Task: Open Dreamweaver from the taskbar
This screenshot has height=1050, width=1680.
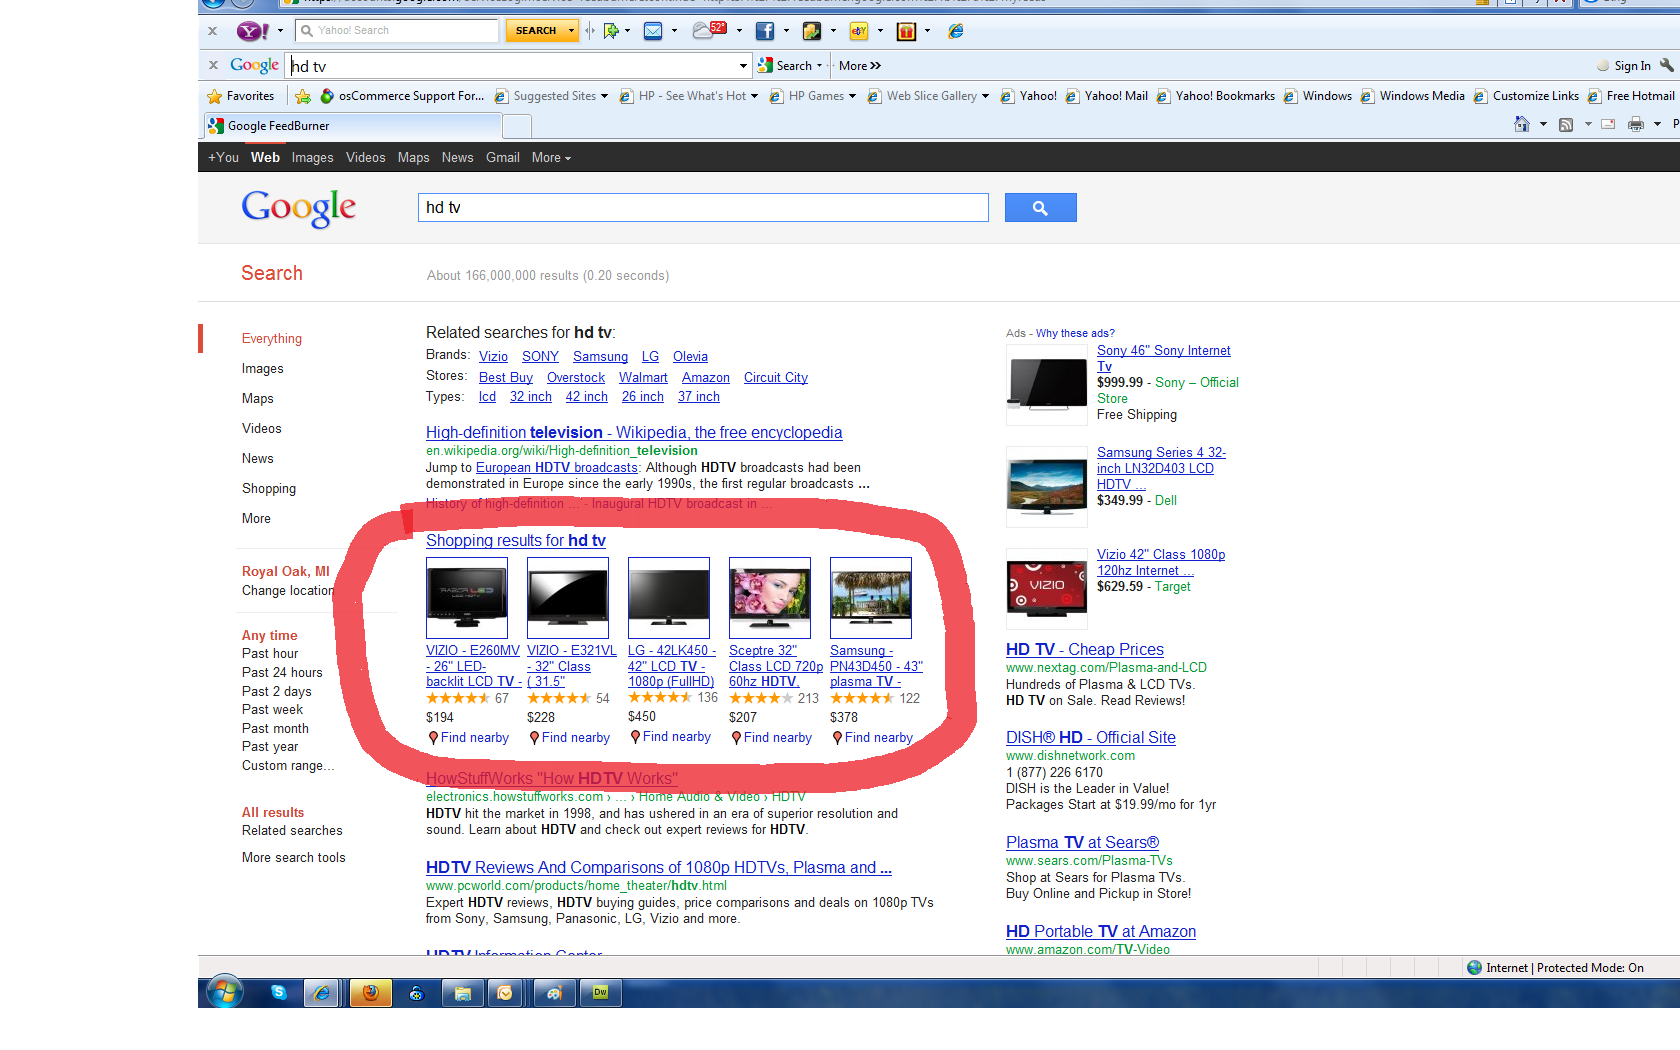Action: [x=601, y=993]
